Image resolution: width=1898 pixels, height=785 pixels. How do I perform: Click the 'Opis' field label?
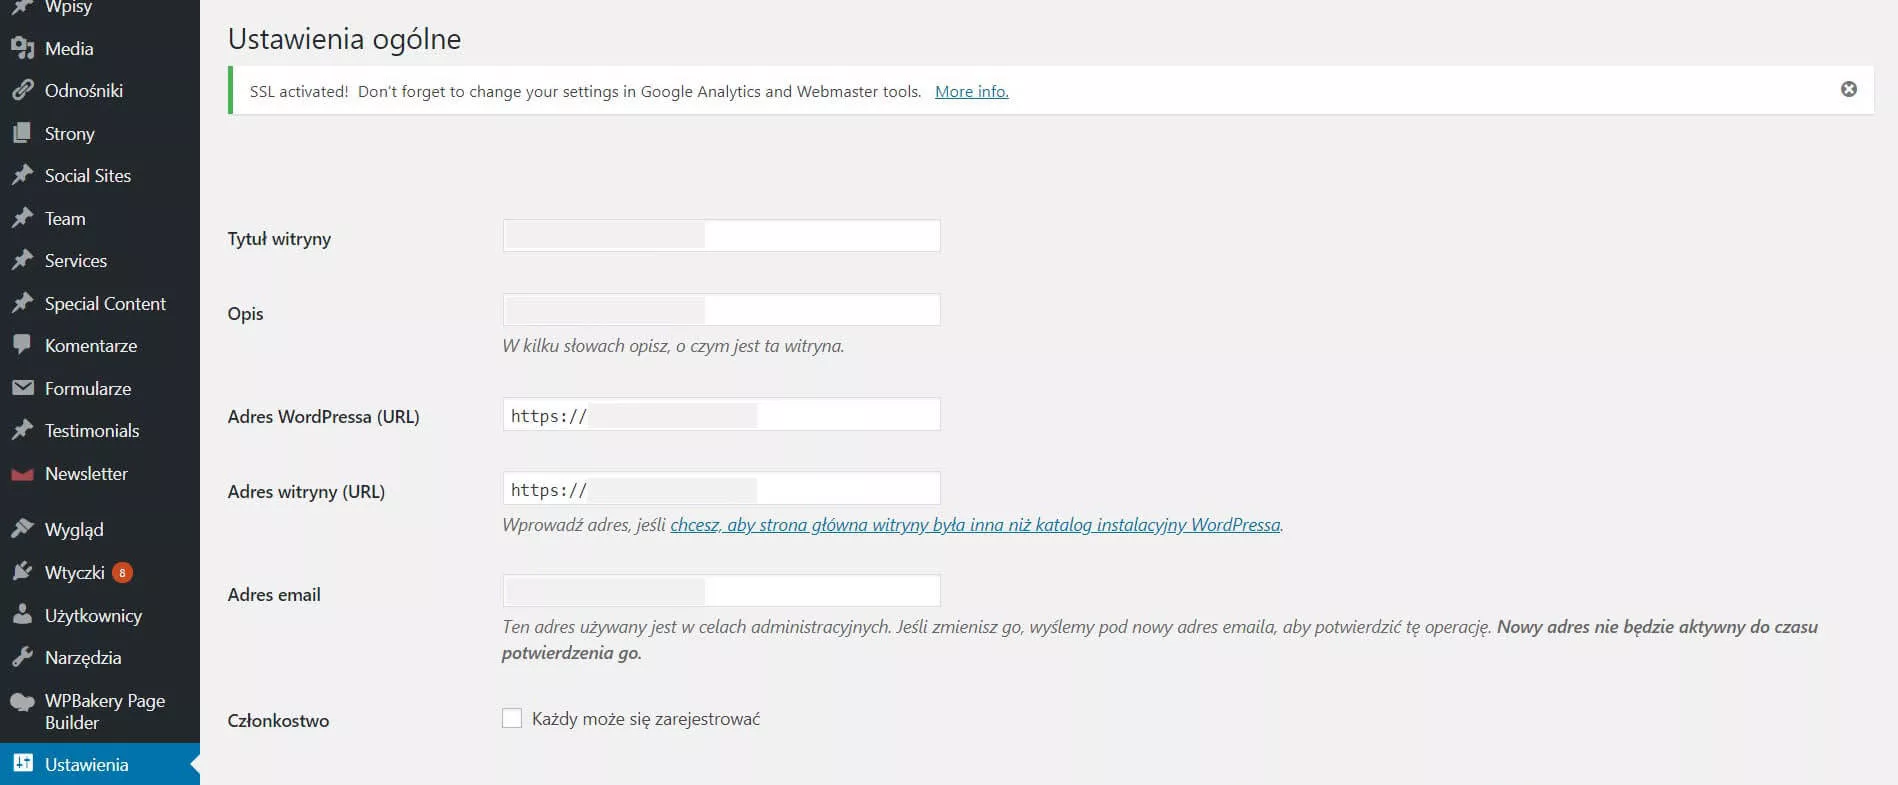click(x=245, y=314)
